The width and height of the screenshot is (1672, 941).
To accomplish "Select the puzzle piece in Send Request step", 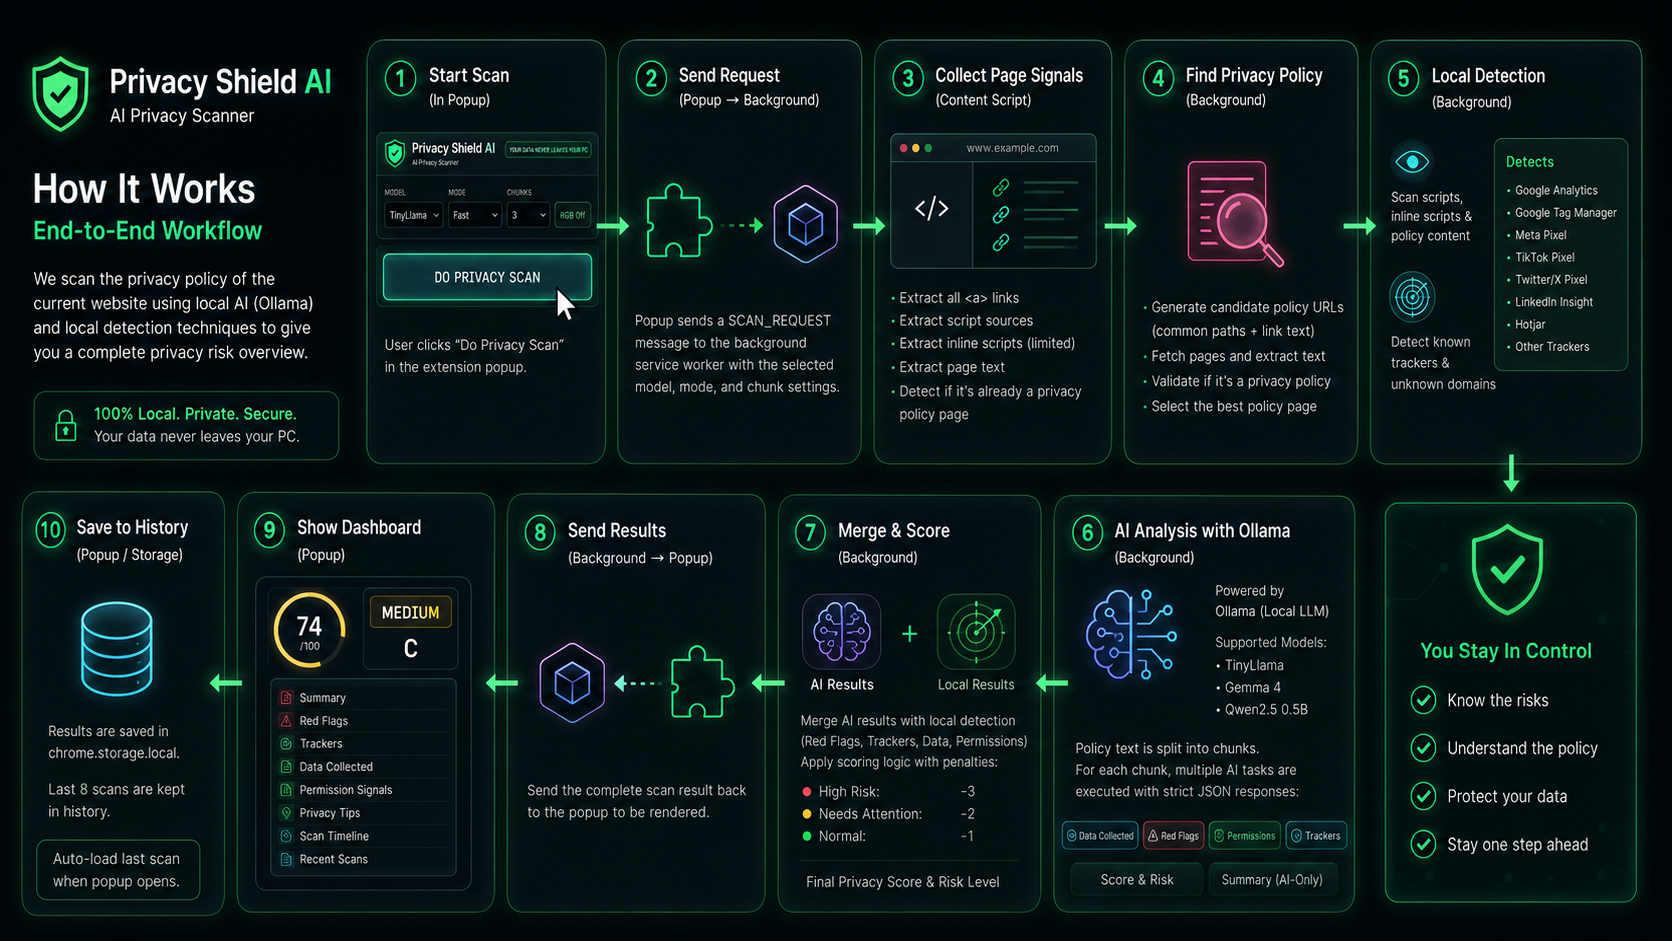I will coord(679,222).
